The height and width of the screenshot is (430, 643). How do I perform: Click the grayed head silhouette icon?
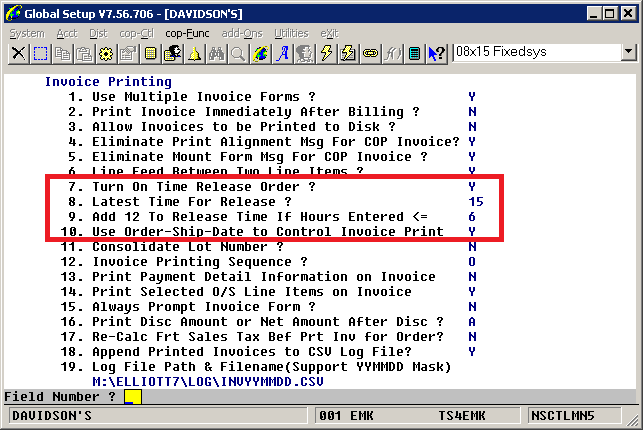click(x=304, y=54)
